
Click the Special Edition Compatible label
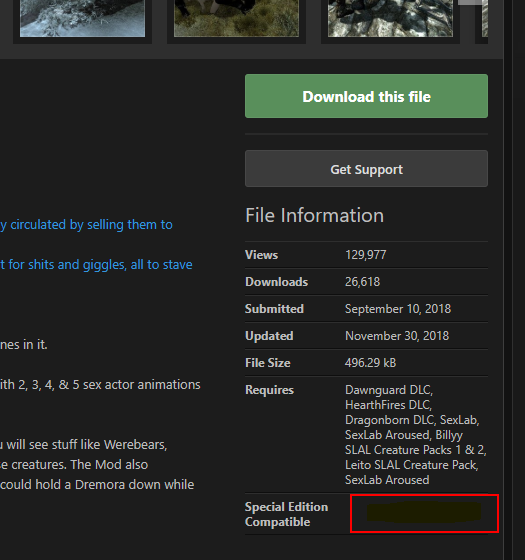tap(286, 514)
